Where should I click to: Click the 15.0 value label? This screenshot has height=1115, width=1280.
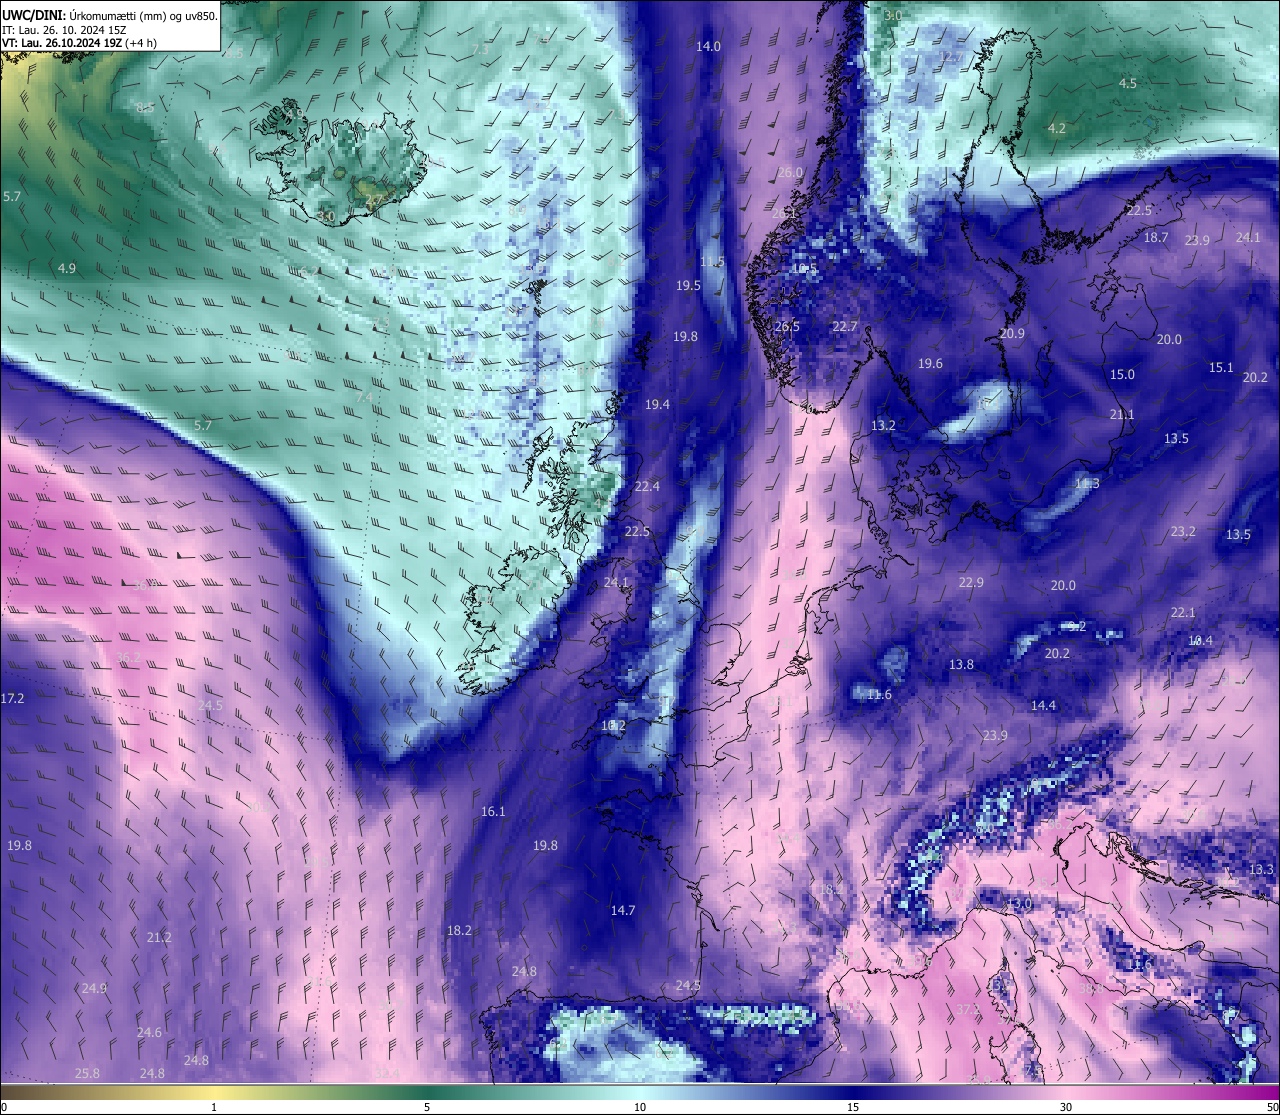click(x=1122, y=375)
